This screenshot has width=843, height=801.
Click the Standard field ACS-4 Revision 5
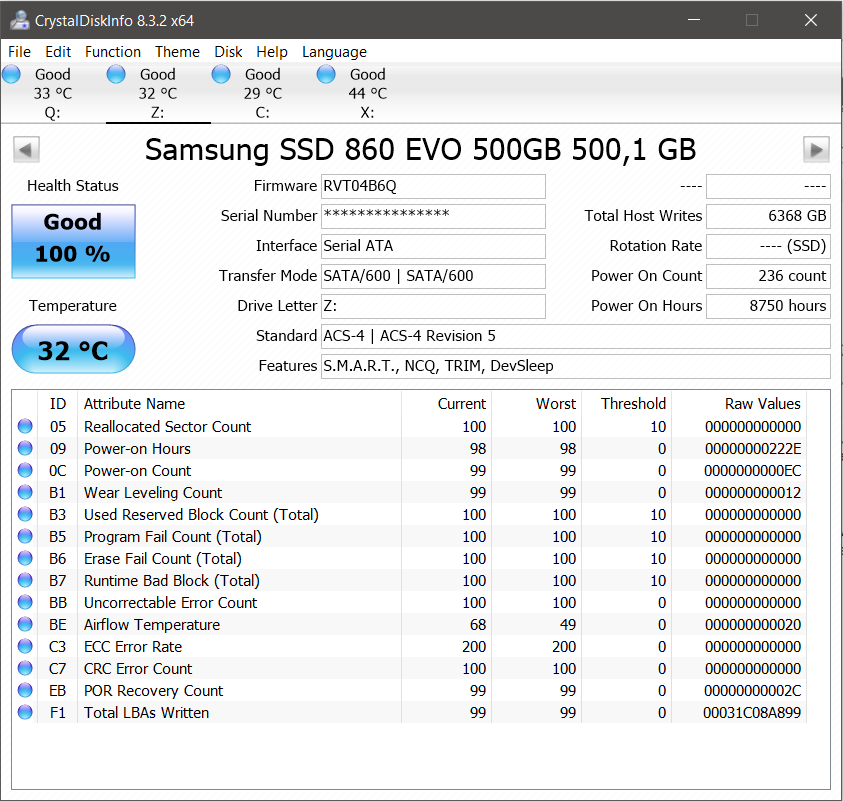pyautogui.click(x=576, y=336)
